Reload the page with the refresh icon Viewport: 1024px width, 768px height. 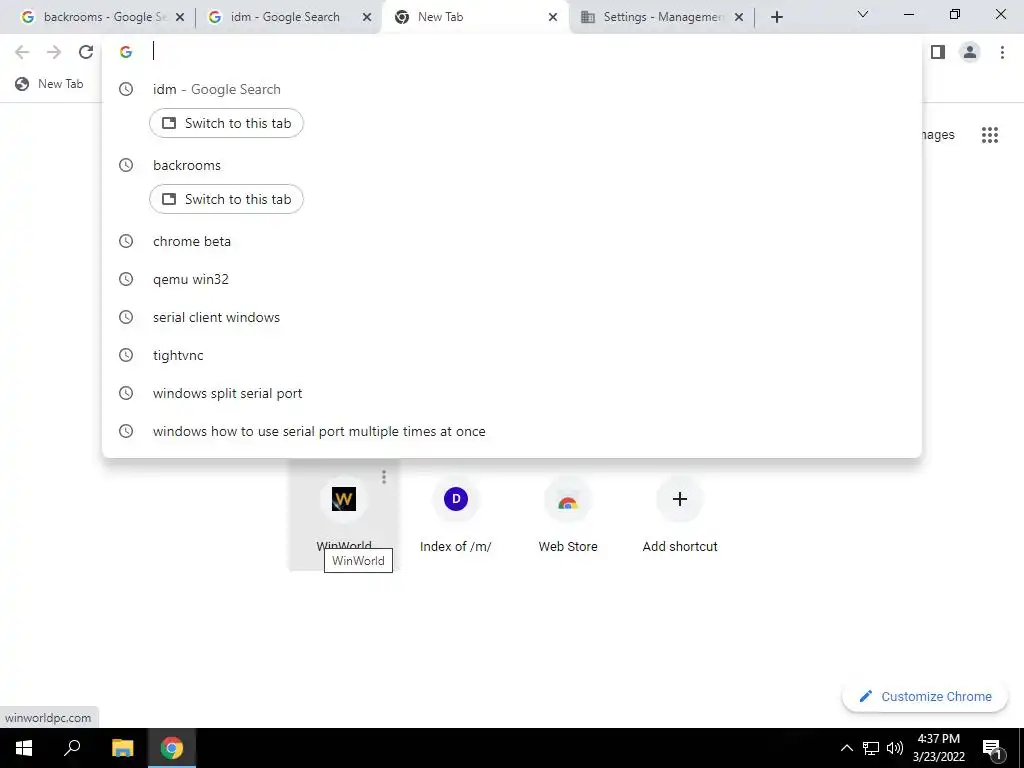(86, 52)
